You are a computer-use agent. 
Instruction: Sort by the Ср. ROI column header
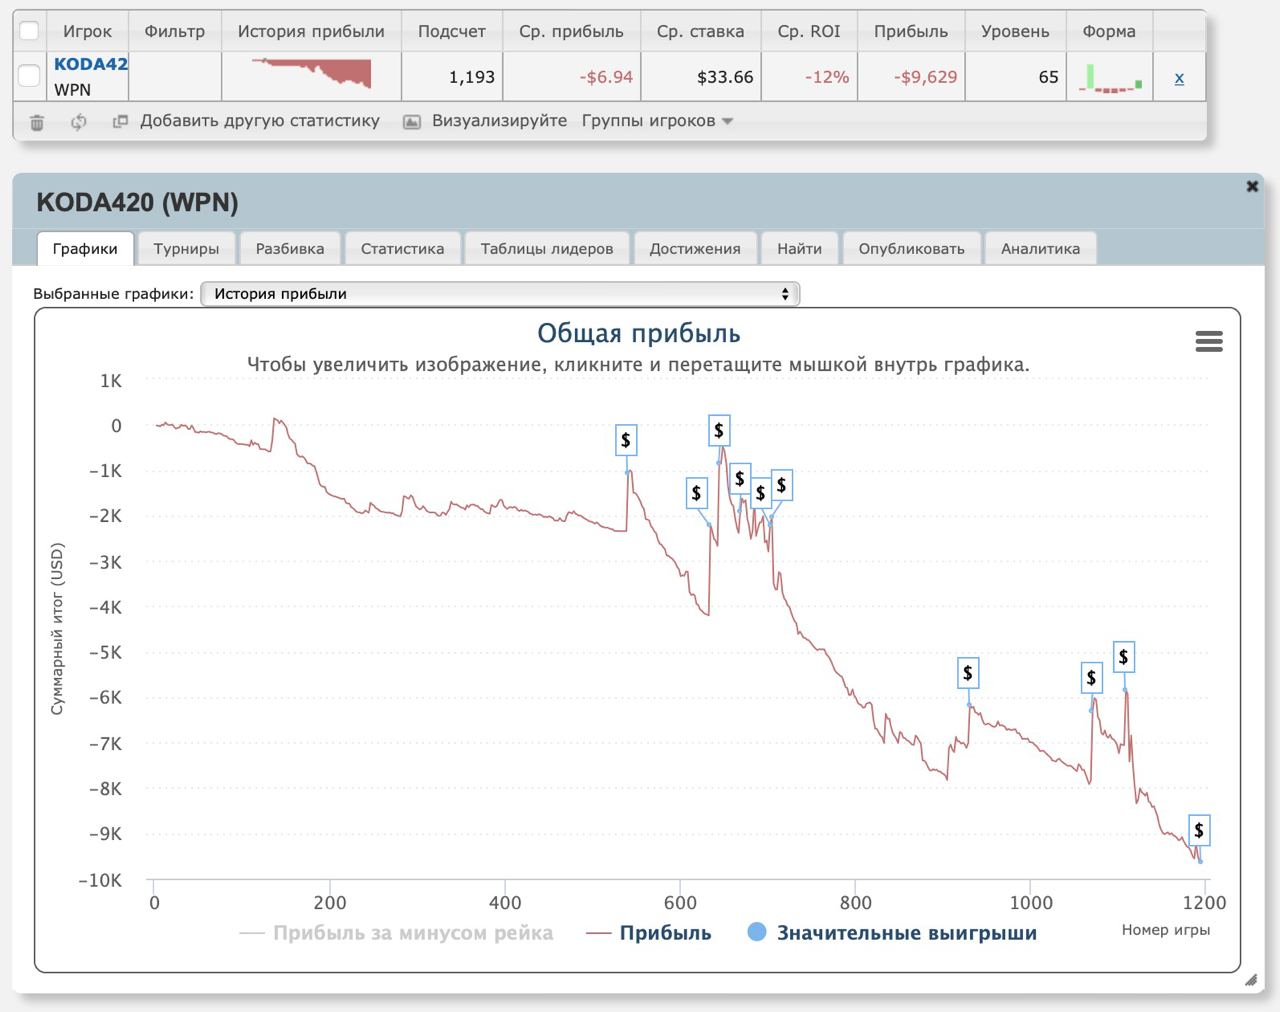point(808,31)
